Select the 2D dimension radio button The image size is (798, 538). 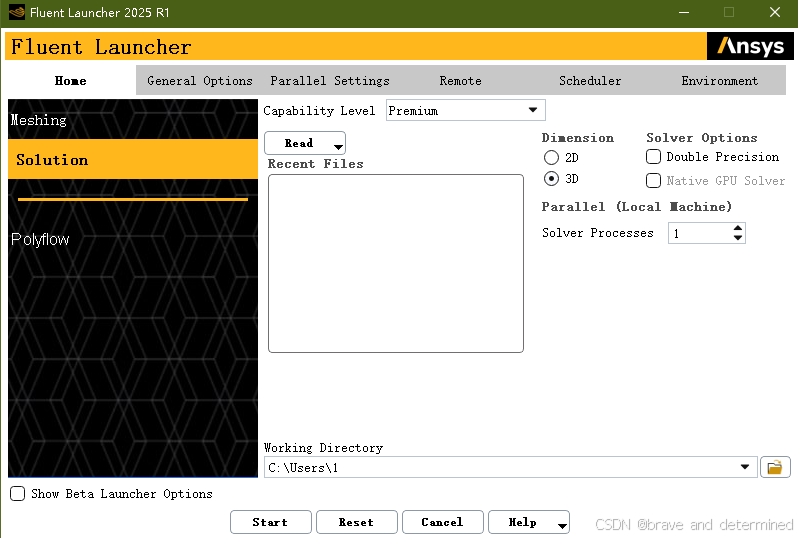click(x=551, y=158)
